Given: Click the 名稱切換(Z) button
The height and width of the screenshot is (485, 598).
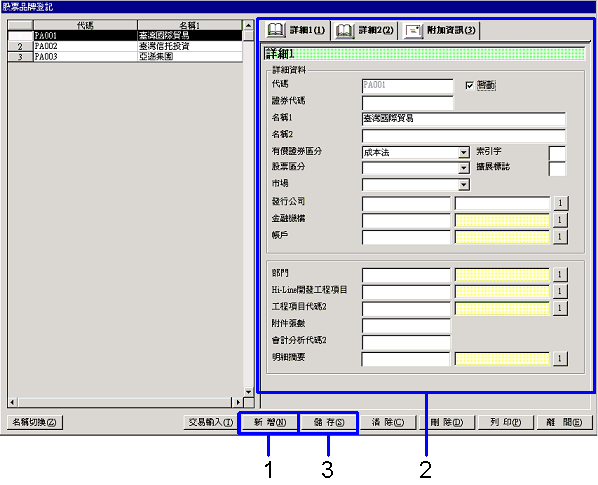Looking at the screenshot, I should click(35, 422).
